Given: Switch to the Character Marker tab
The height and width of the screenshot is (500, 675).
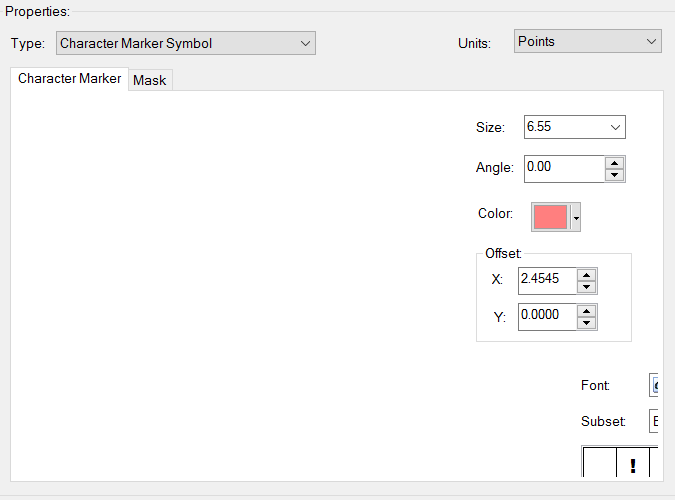Looking at the screenshot, I should point(69,79).
